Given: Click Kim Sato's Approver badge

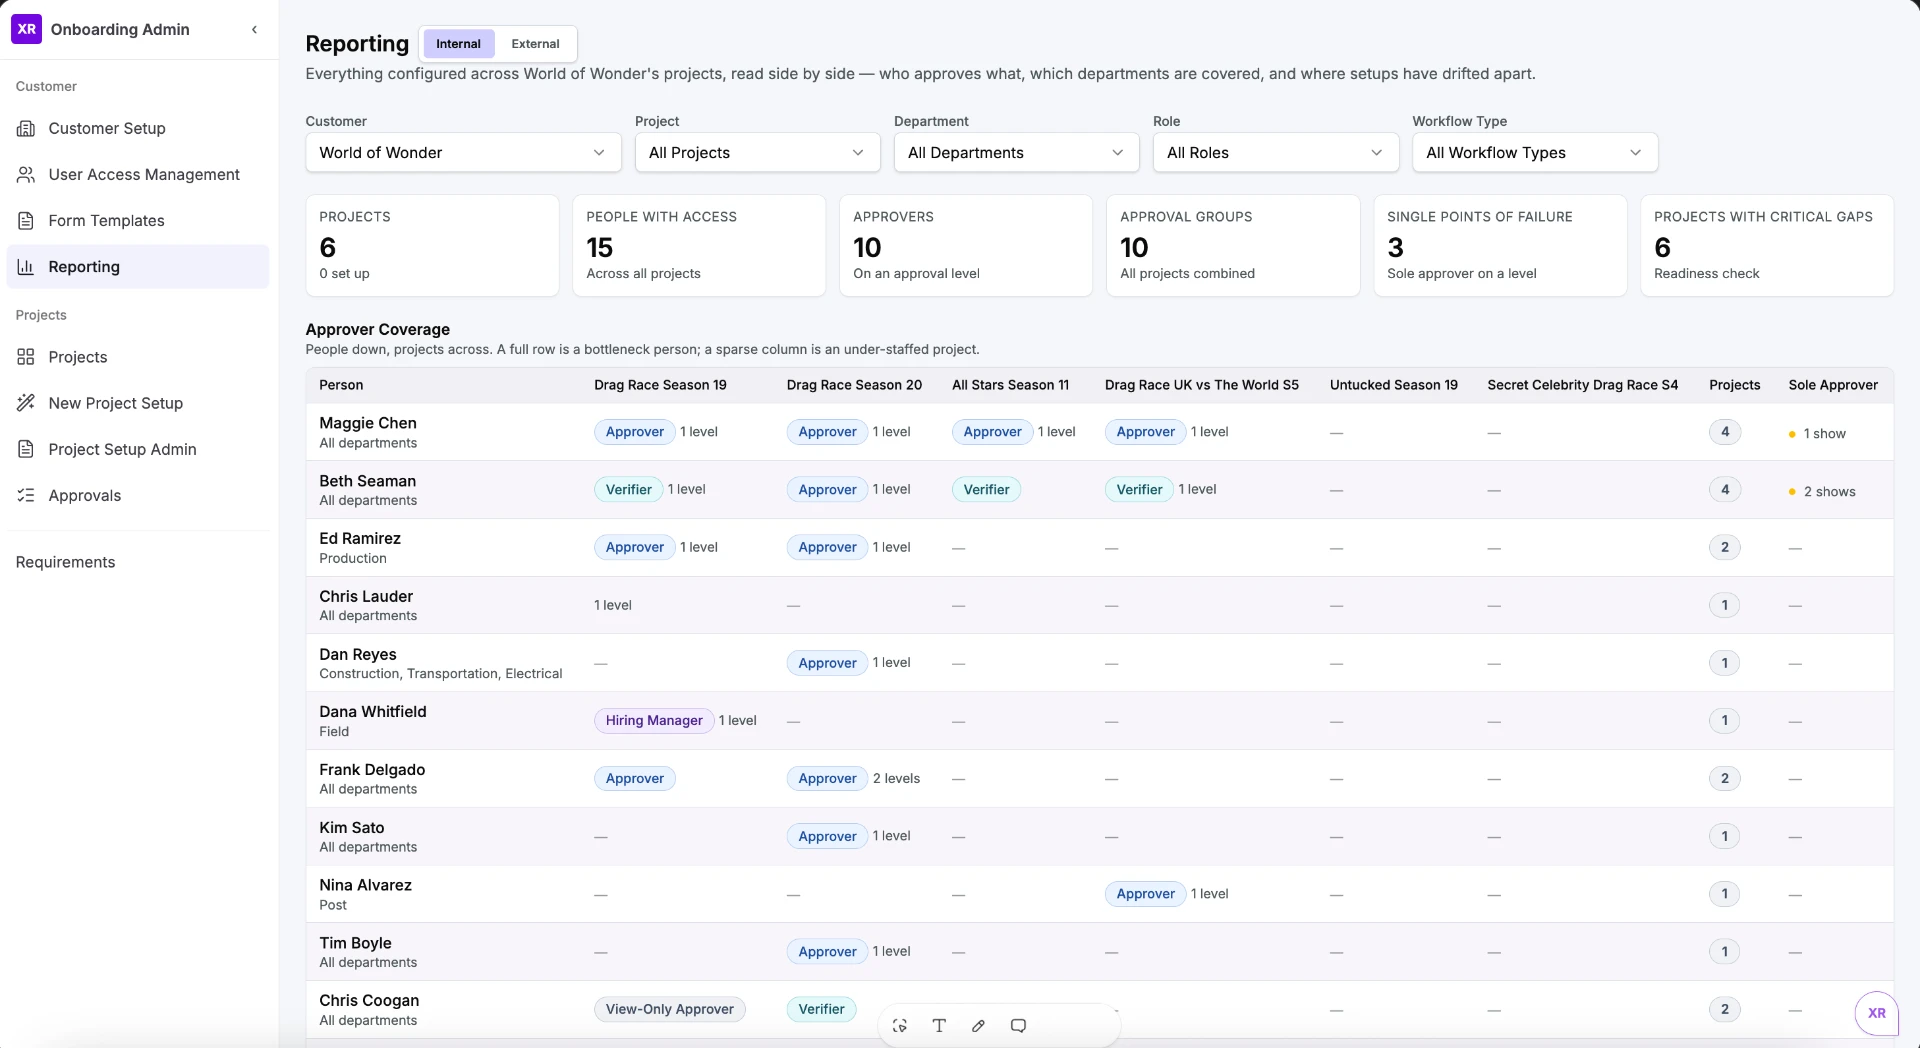Looking at the screenshot, I should click(827, 837).
